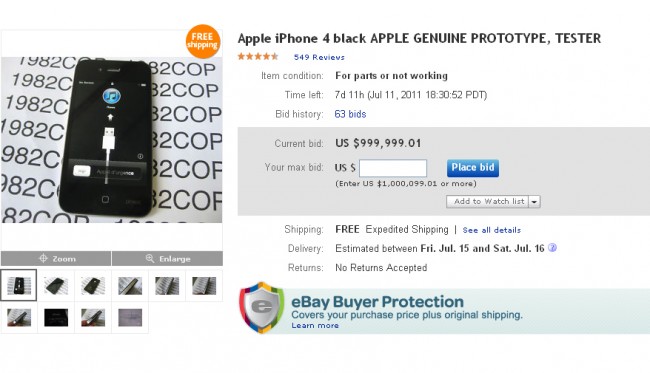Image resolution: width=650 pixels, height=373 pixels.
Task: Click the main iPhone product image
Action: pos(112,140)
